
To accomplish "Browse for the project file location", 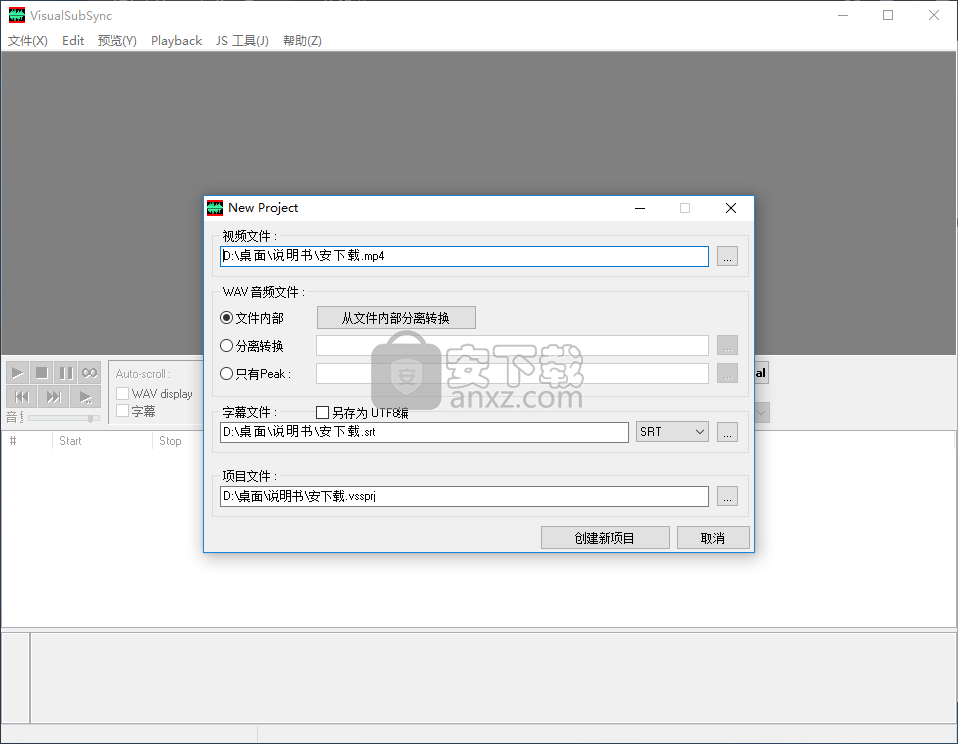I will (x=727, y=496).
